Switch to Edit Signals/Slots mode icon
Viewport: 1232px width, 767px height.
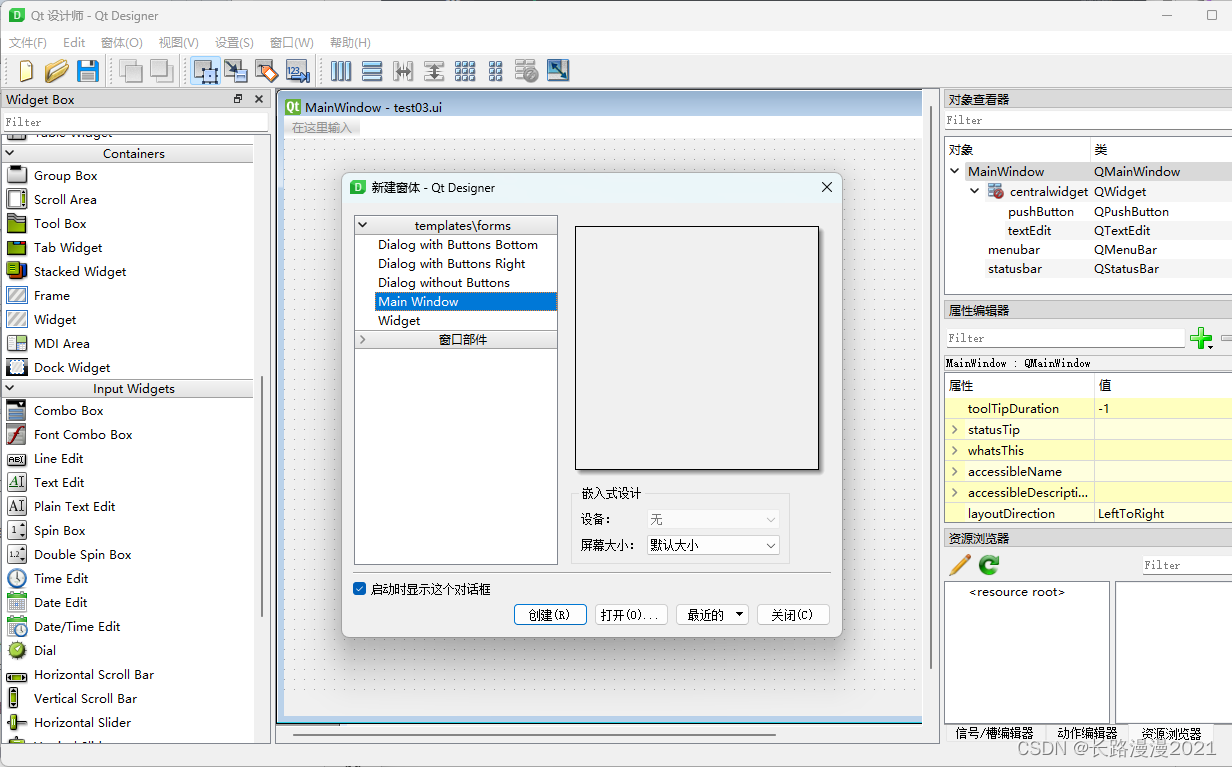[x=236, y=71]
